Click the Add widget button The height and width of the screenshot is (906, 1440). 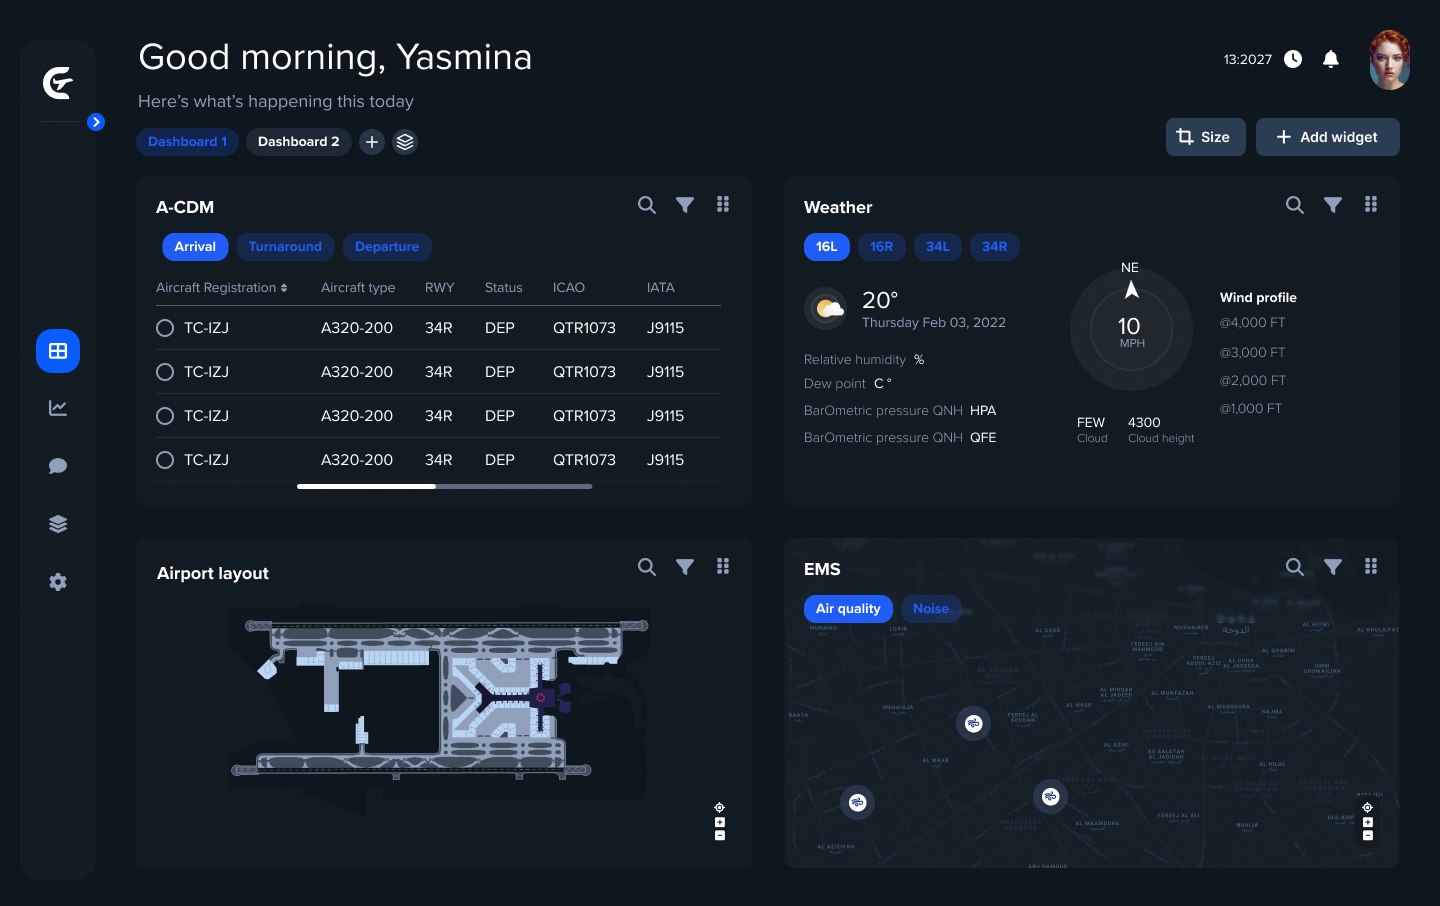click(x=1327, y=137)
